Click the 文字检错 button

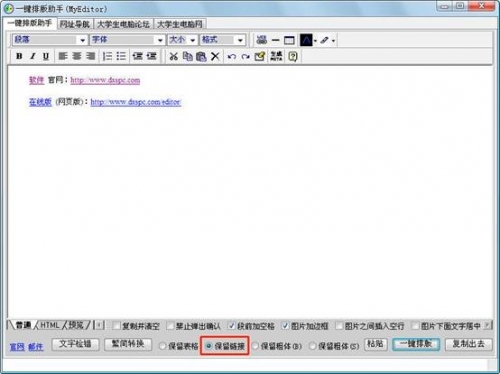pyautogui.click(x=75, y=344)
